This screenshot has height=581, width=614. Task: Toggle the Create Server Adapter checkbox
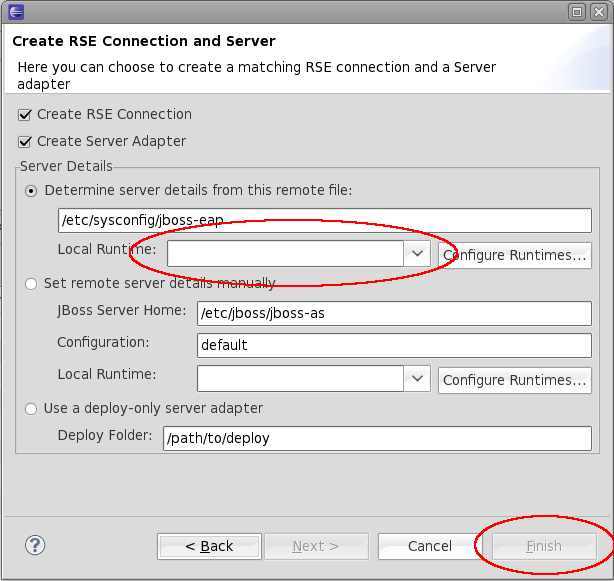click(25, 142)
